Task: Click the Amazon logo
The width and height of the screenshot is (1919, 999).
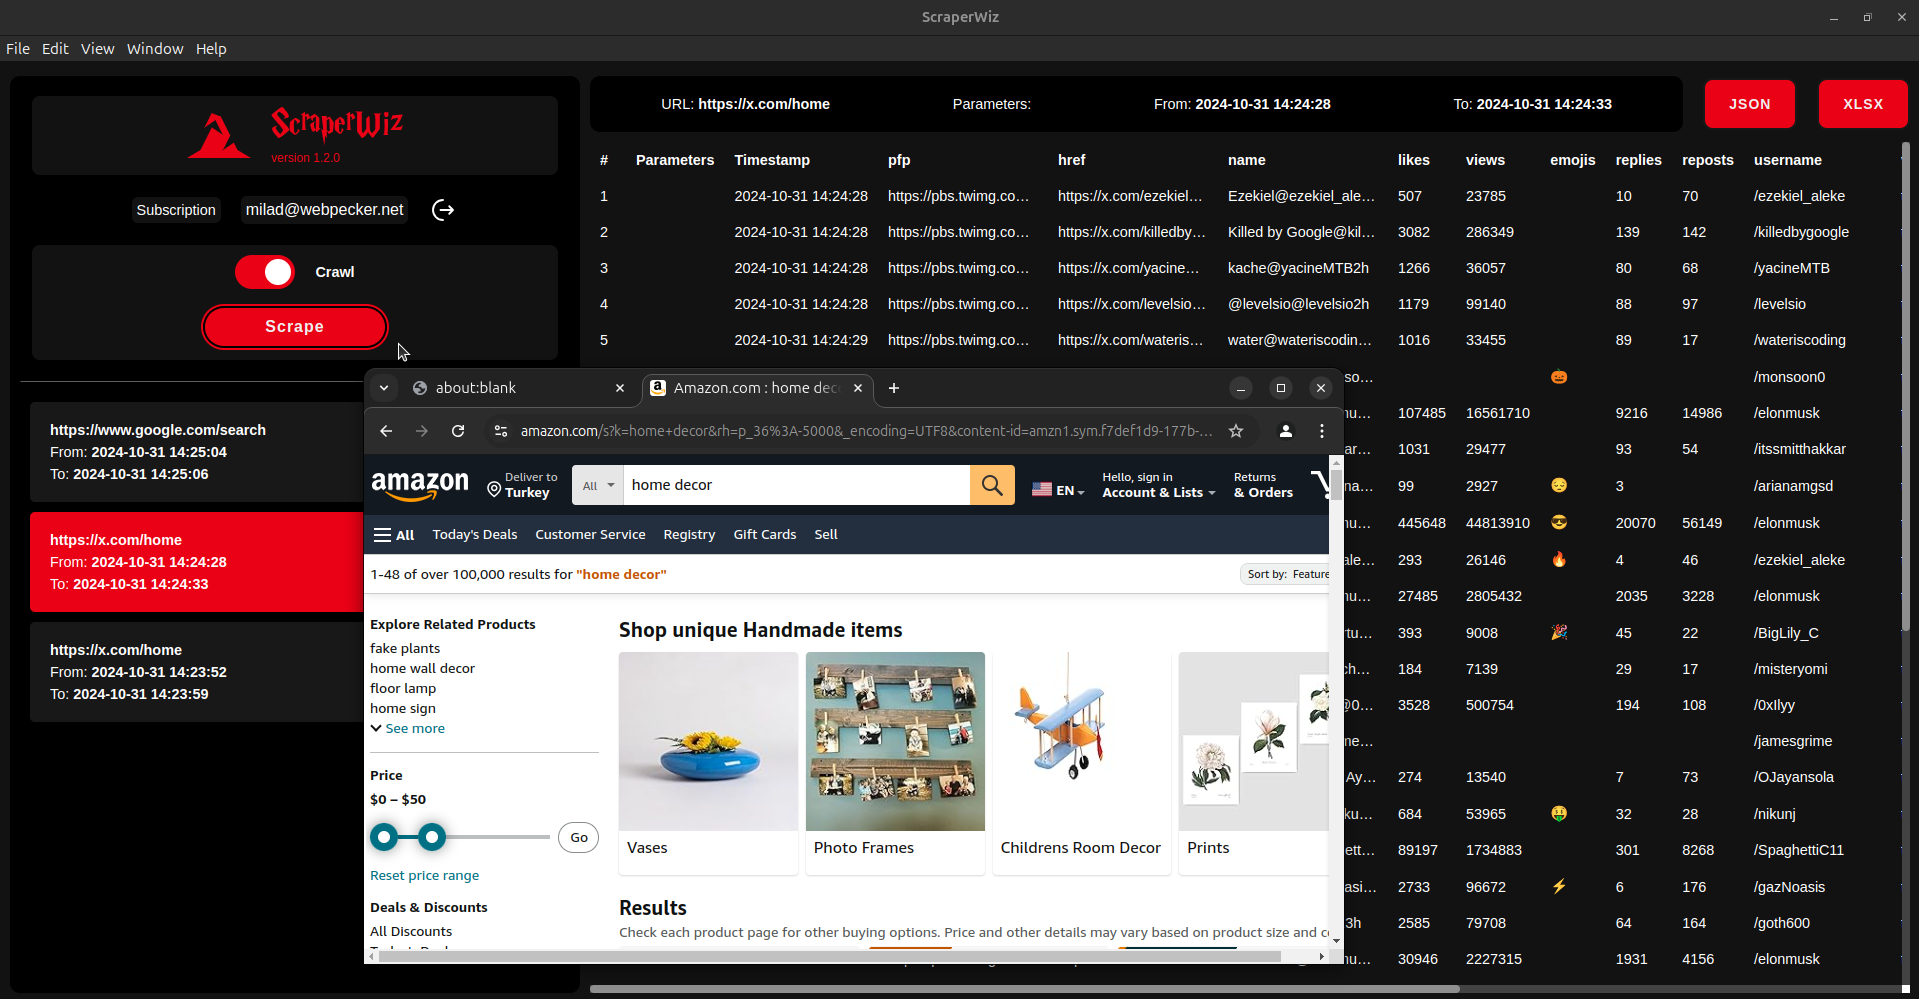Action: [420, 486]
